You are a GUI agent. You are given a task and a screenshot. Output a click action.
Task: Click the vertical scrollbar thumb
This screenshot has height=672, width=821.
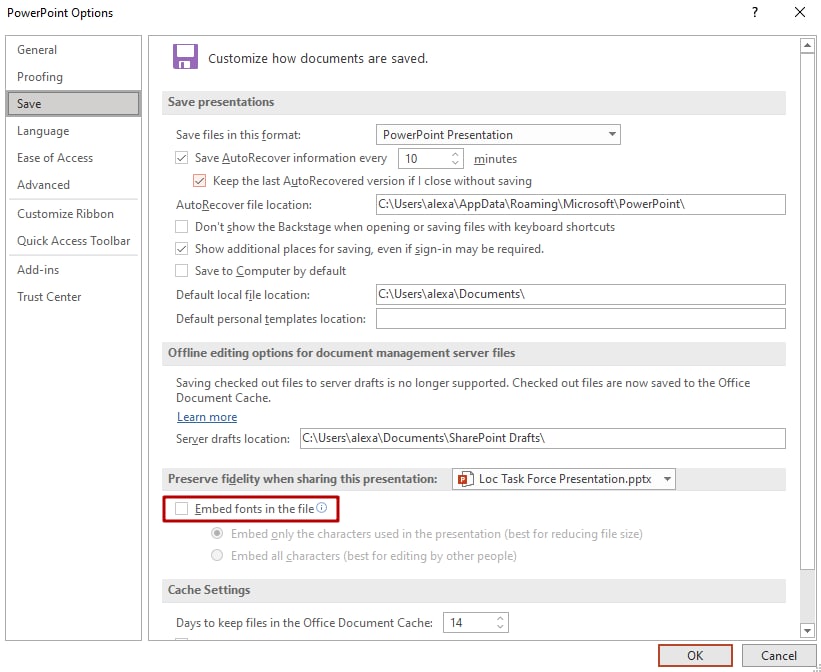pos(807,312)
